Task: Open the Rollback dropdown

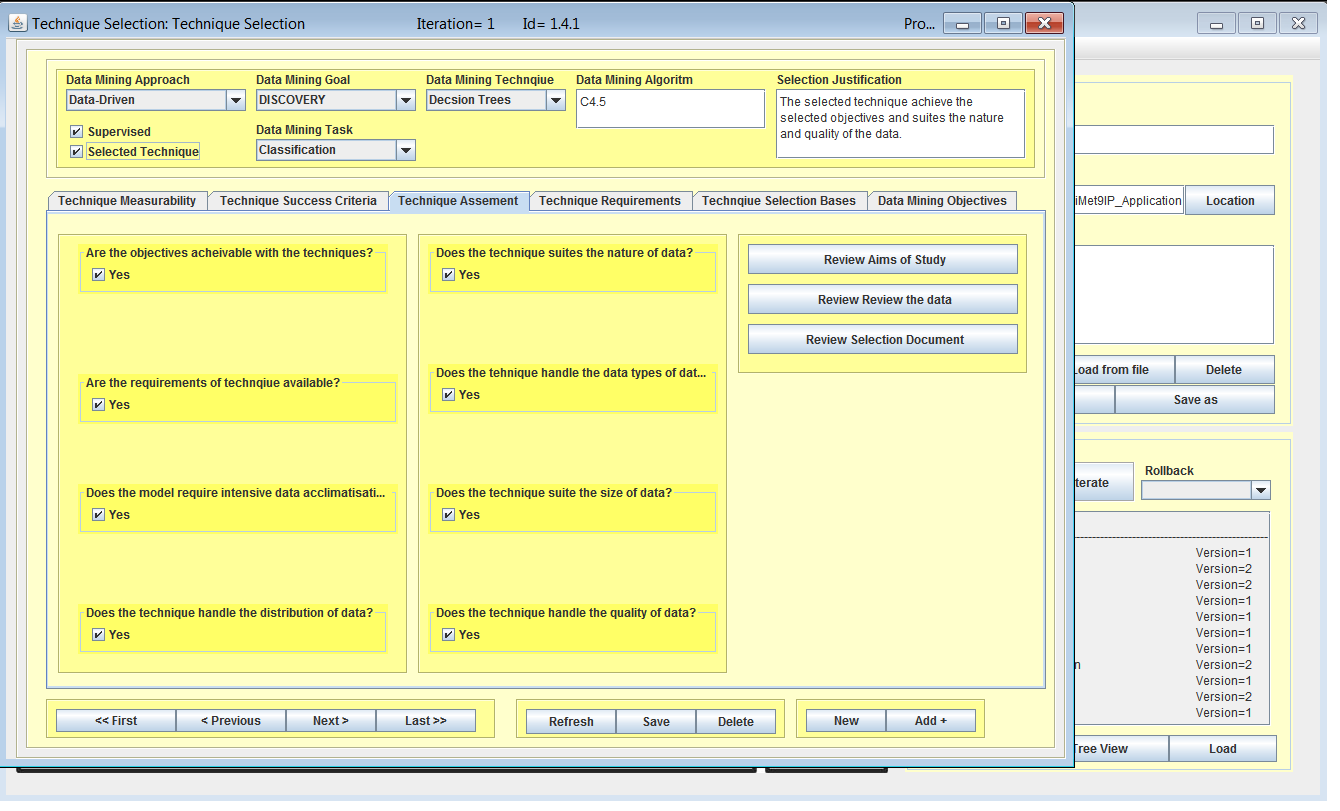Action: [x=1260, y=490]
